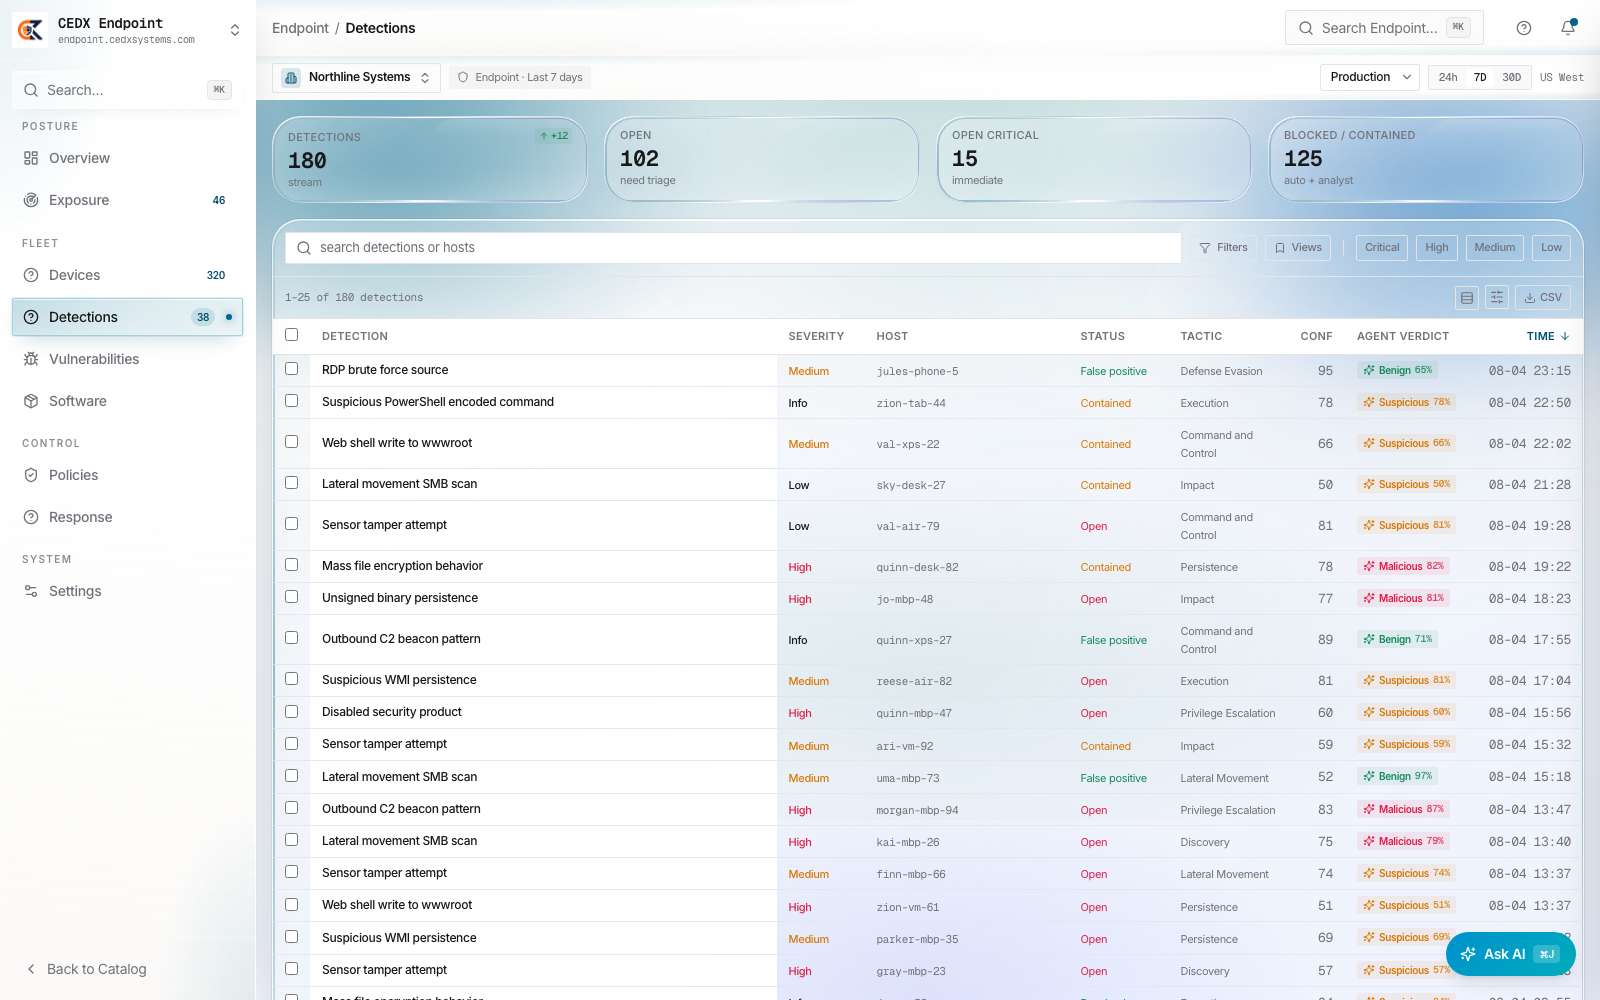The image size is (1600, 1000).
Task: Filter by Medium severity
Action: (1495, 248)
